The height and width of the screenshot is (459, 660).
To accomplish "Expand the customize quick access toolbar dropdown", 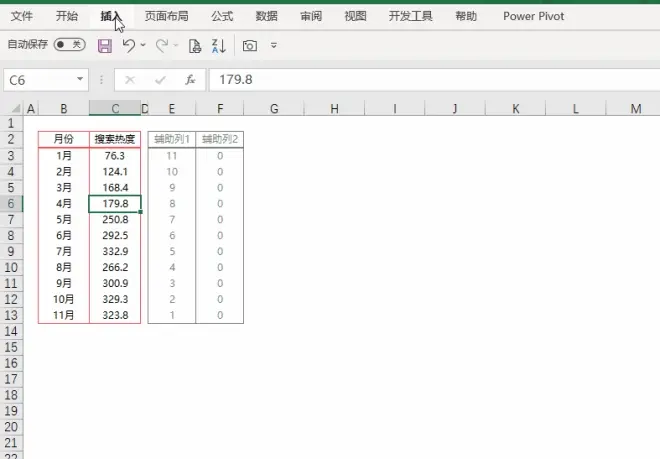I will [x=274, y=45].
